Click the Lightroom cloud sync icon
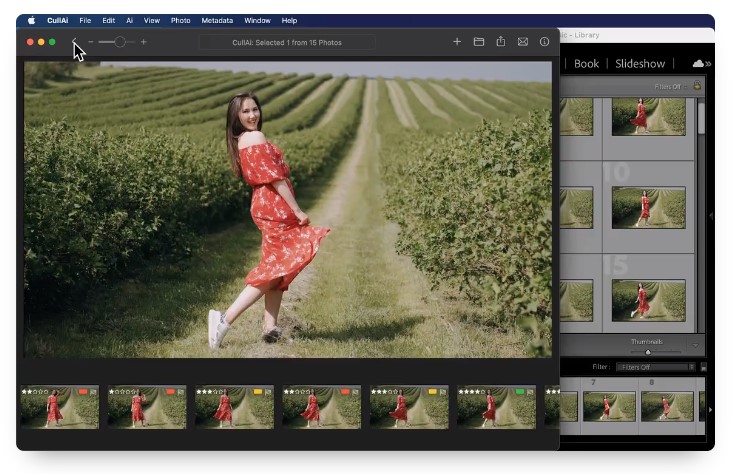 coord(699,64)
